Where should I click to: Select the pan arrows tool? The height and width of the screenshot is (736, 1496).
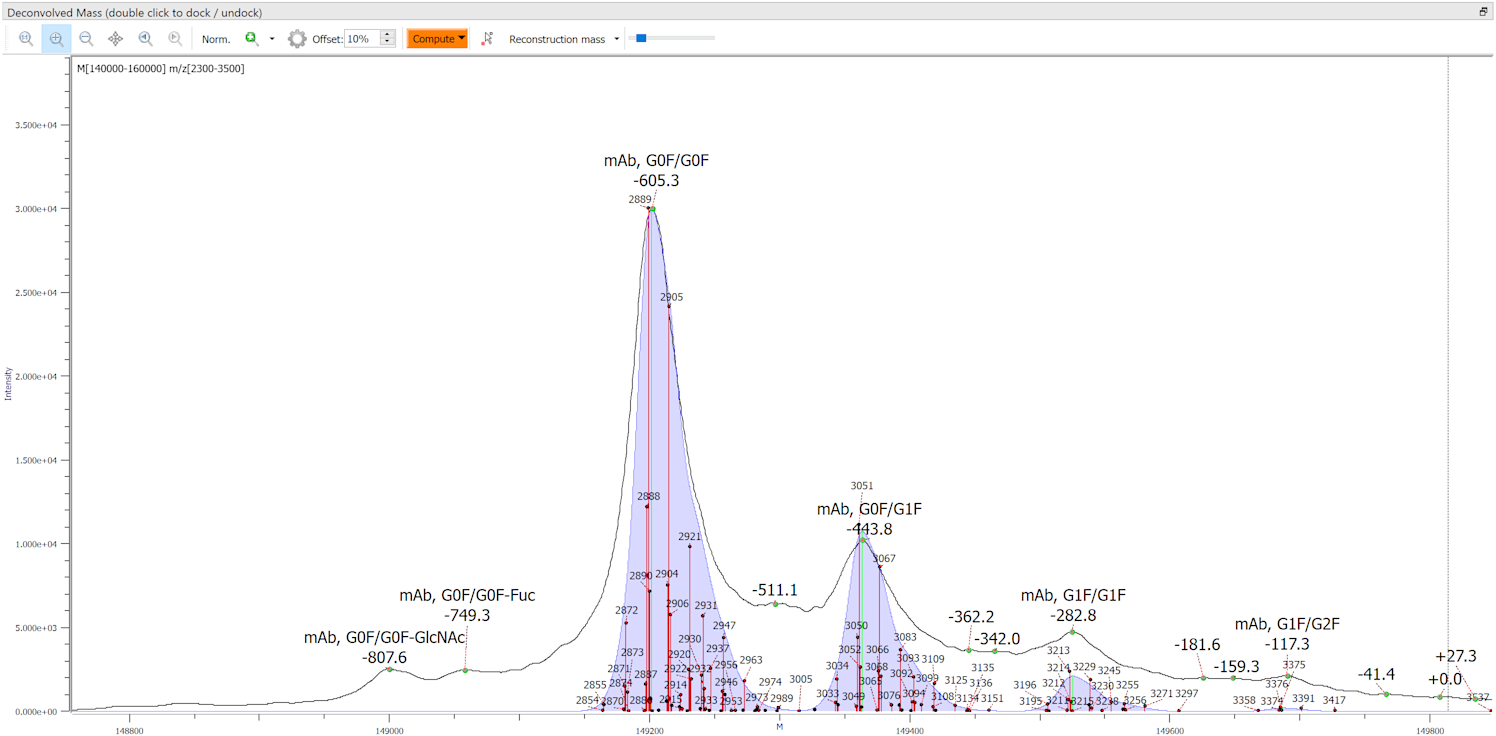click(x=115, y=39)
